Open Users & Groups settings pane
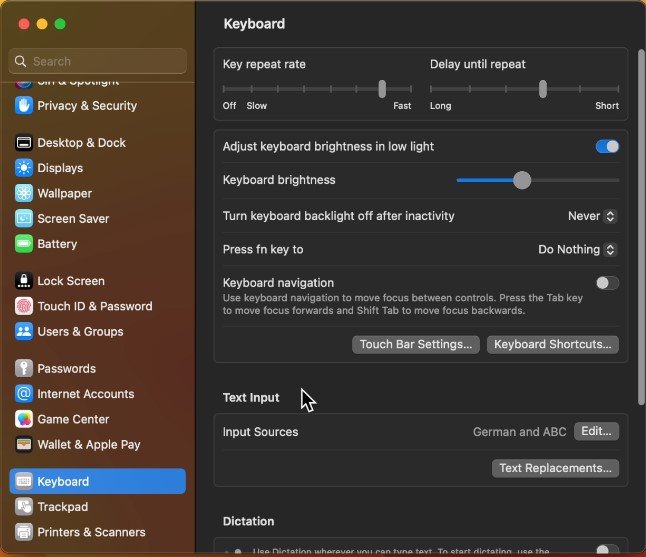This screenshot has width=646, height=557. (80, 331)
